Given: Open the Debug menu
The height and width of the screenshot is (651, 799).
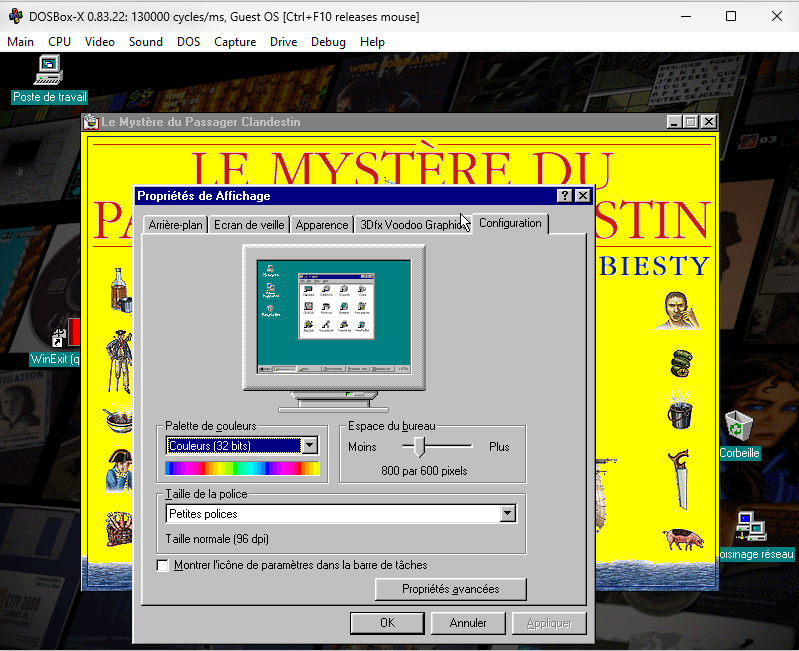Looking at the screenshot, I should click(328, 42).
